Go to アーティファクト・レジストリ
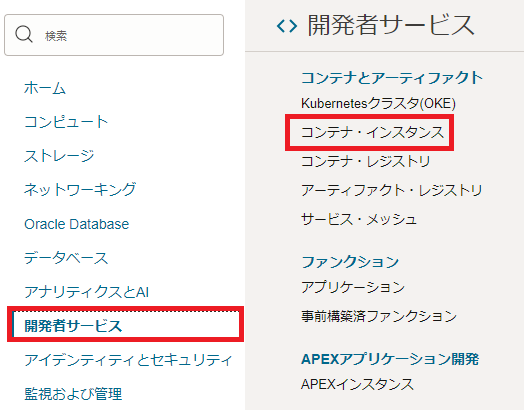 point(391,190)
